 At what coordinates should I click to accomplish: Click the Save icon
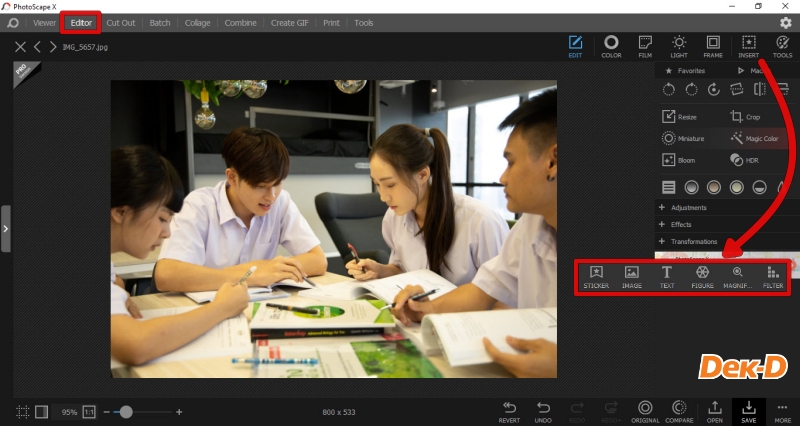point(748,410)
